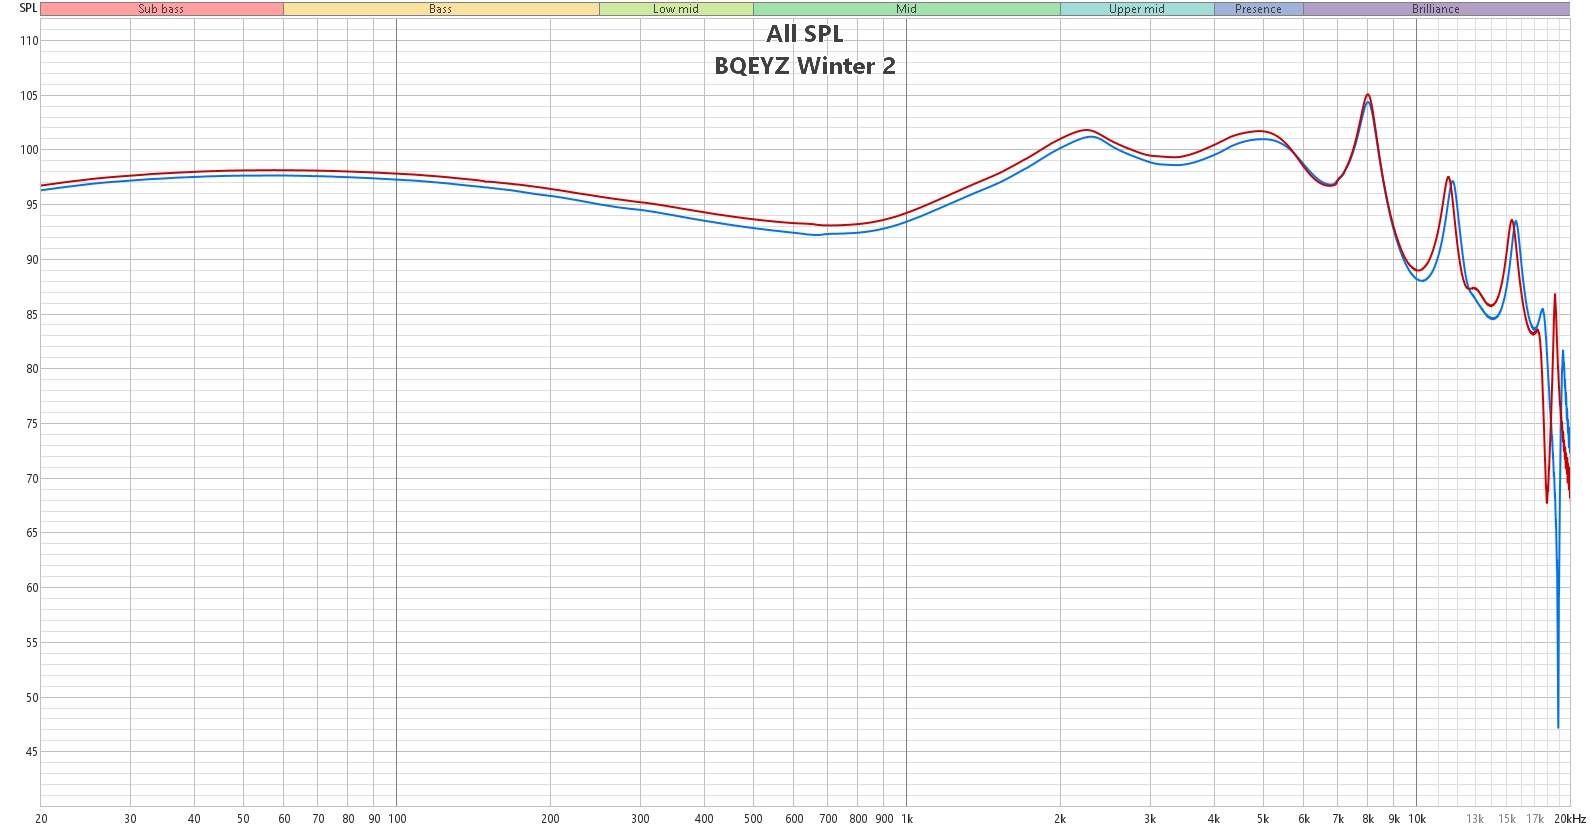Click the "All SPL" graph title
The height and width of the screenshot is (831, 1590).
point(805,34)
